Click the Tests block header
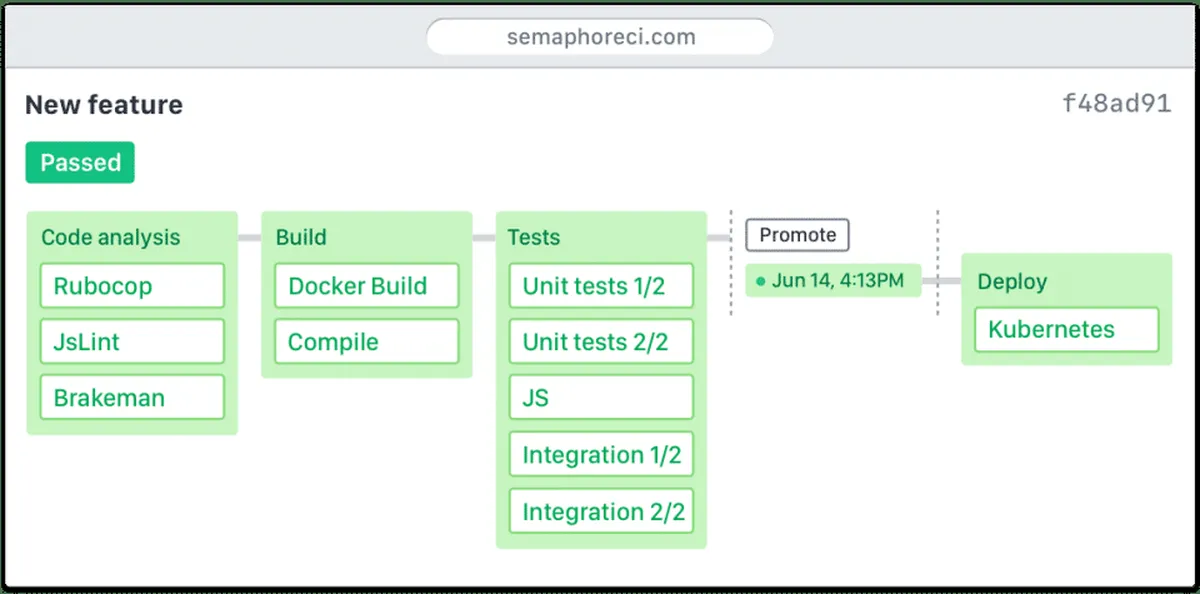The image size is (1200, 594). point(534,238)
